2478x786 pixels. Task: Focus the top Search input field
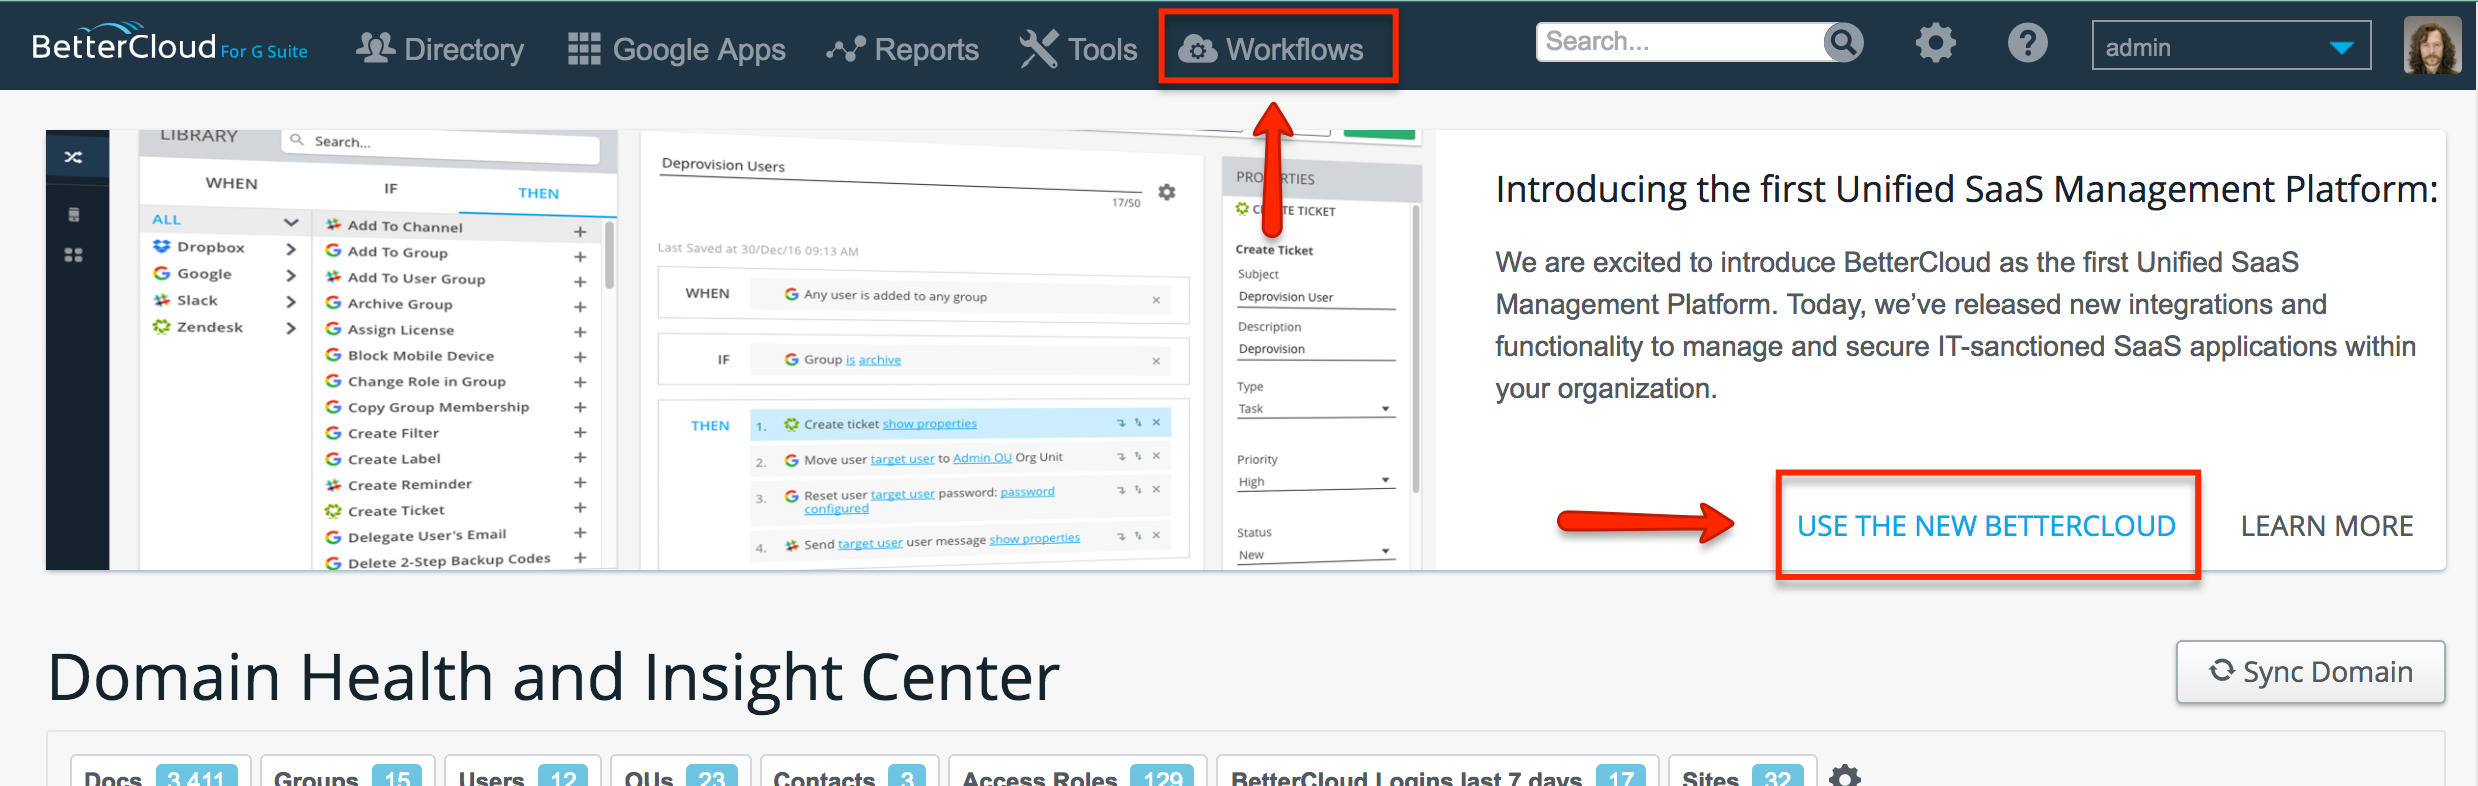click(1680, 42)
